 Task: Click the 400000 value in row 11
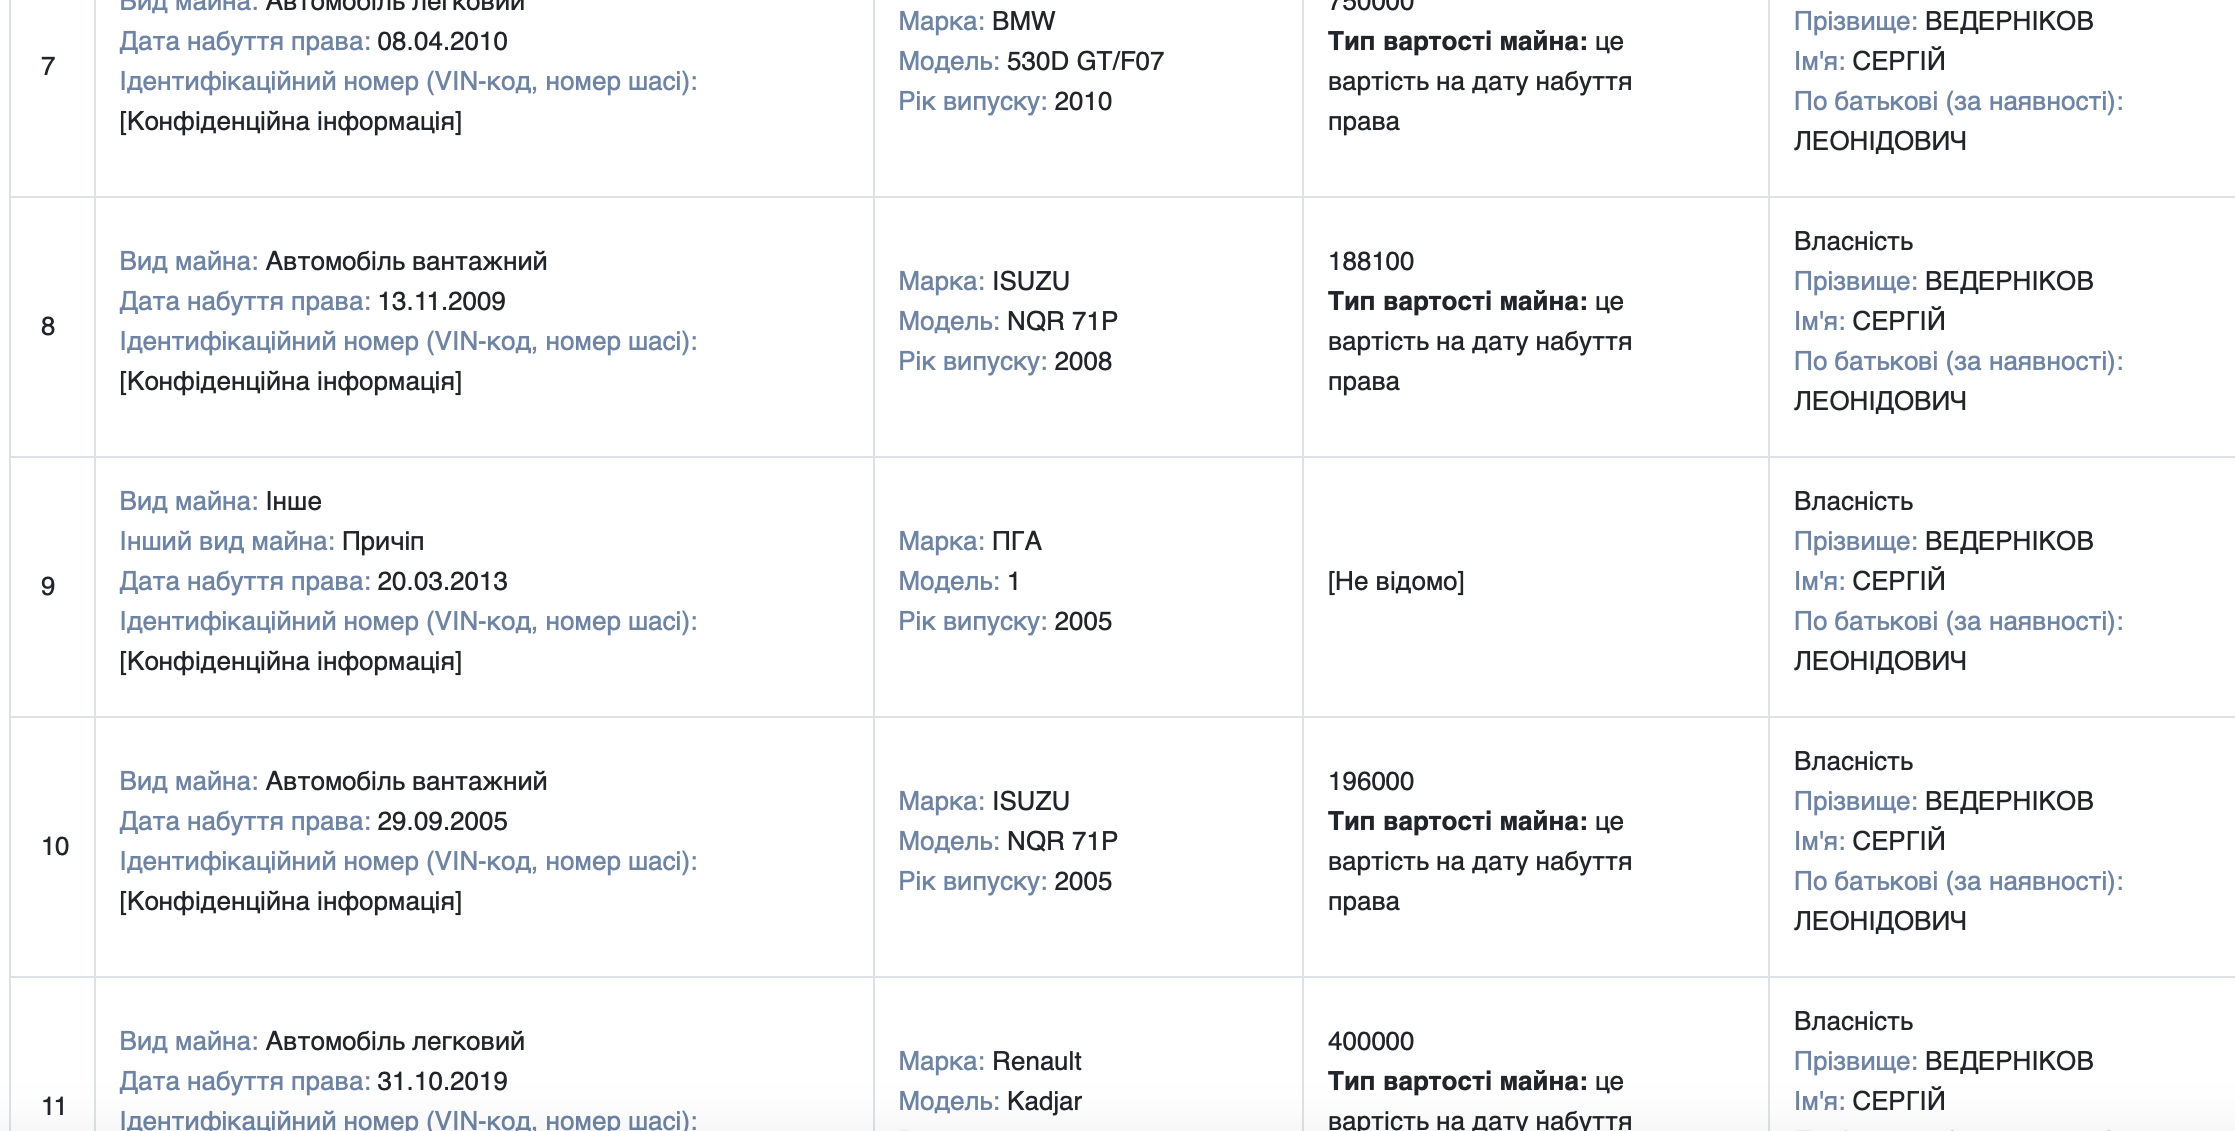[1370, 1041]
